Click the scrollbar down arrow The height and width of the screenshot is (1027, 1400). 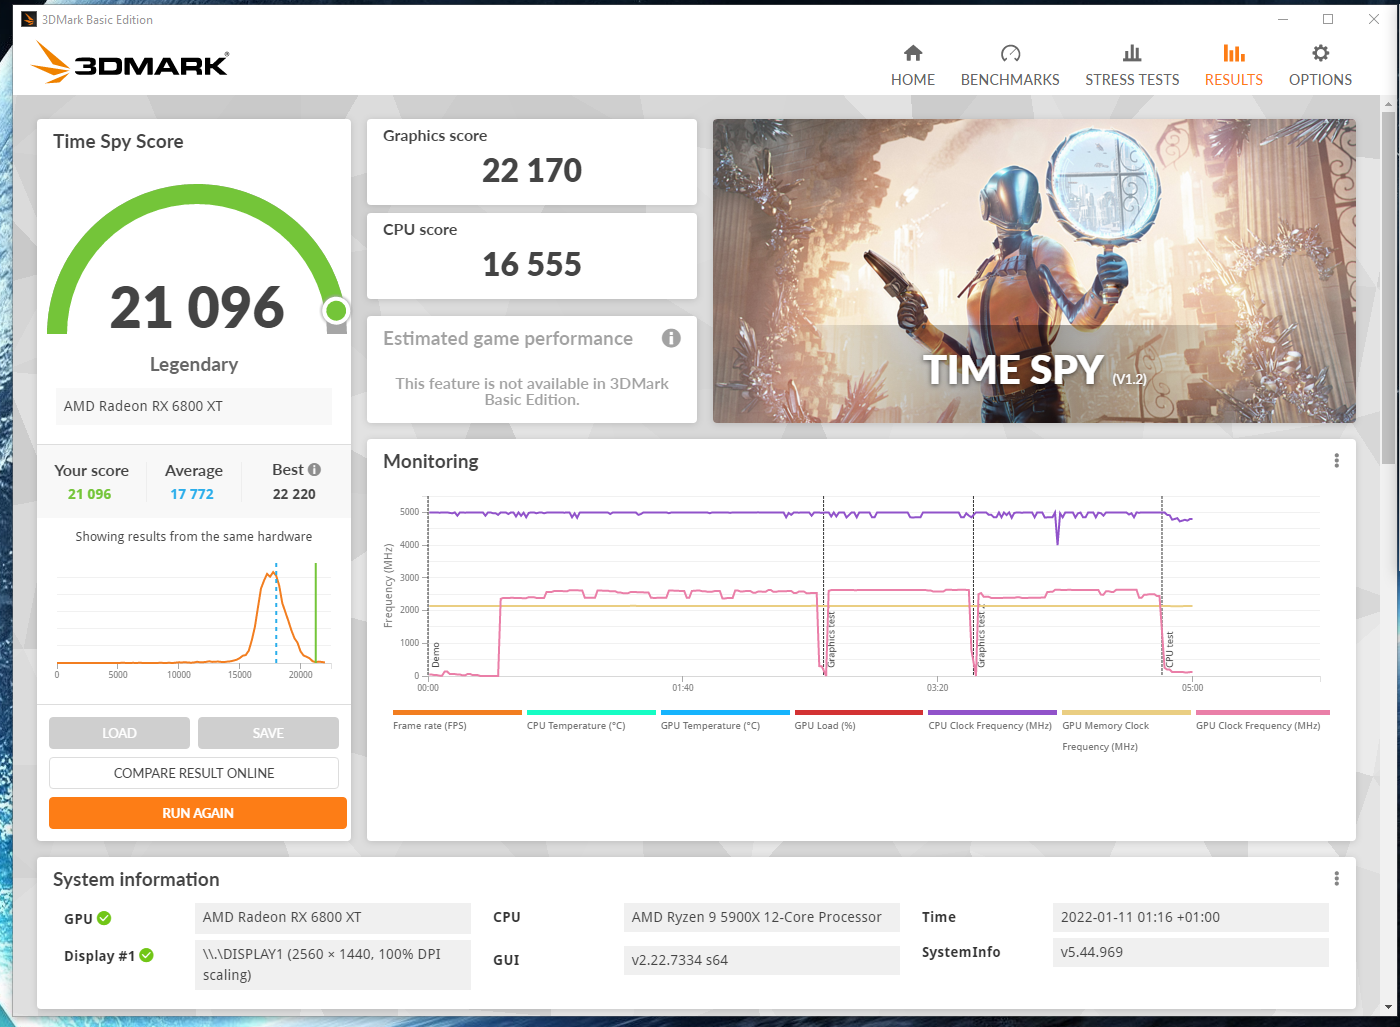1388,1007
